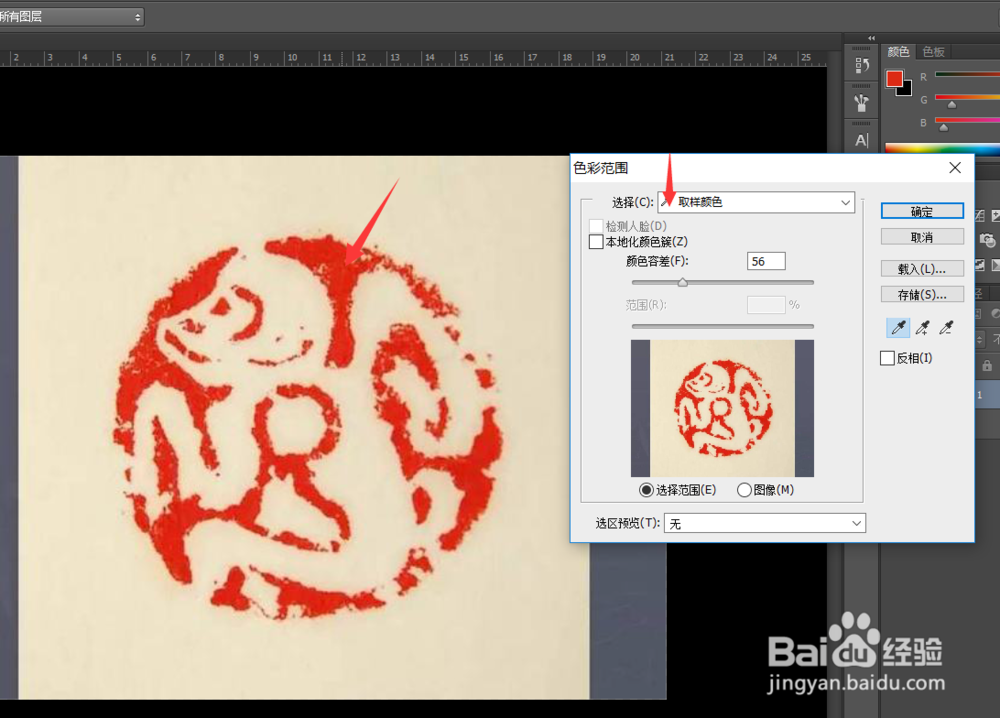The width and height of the screenshot is (1000, 718).
Task: Open the History panel icon
Action: coord(862,65)
